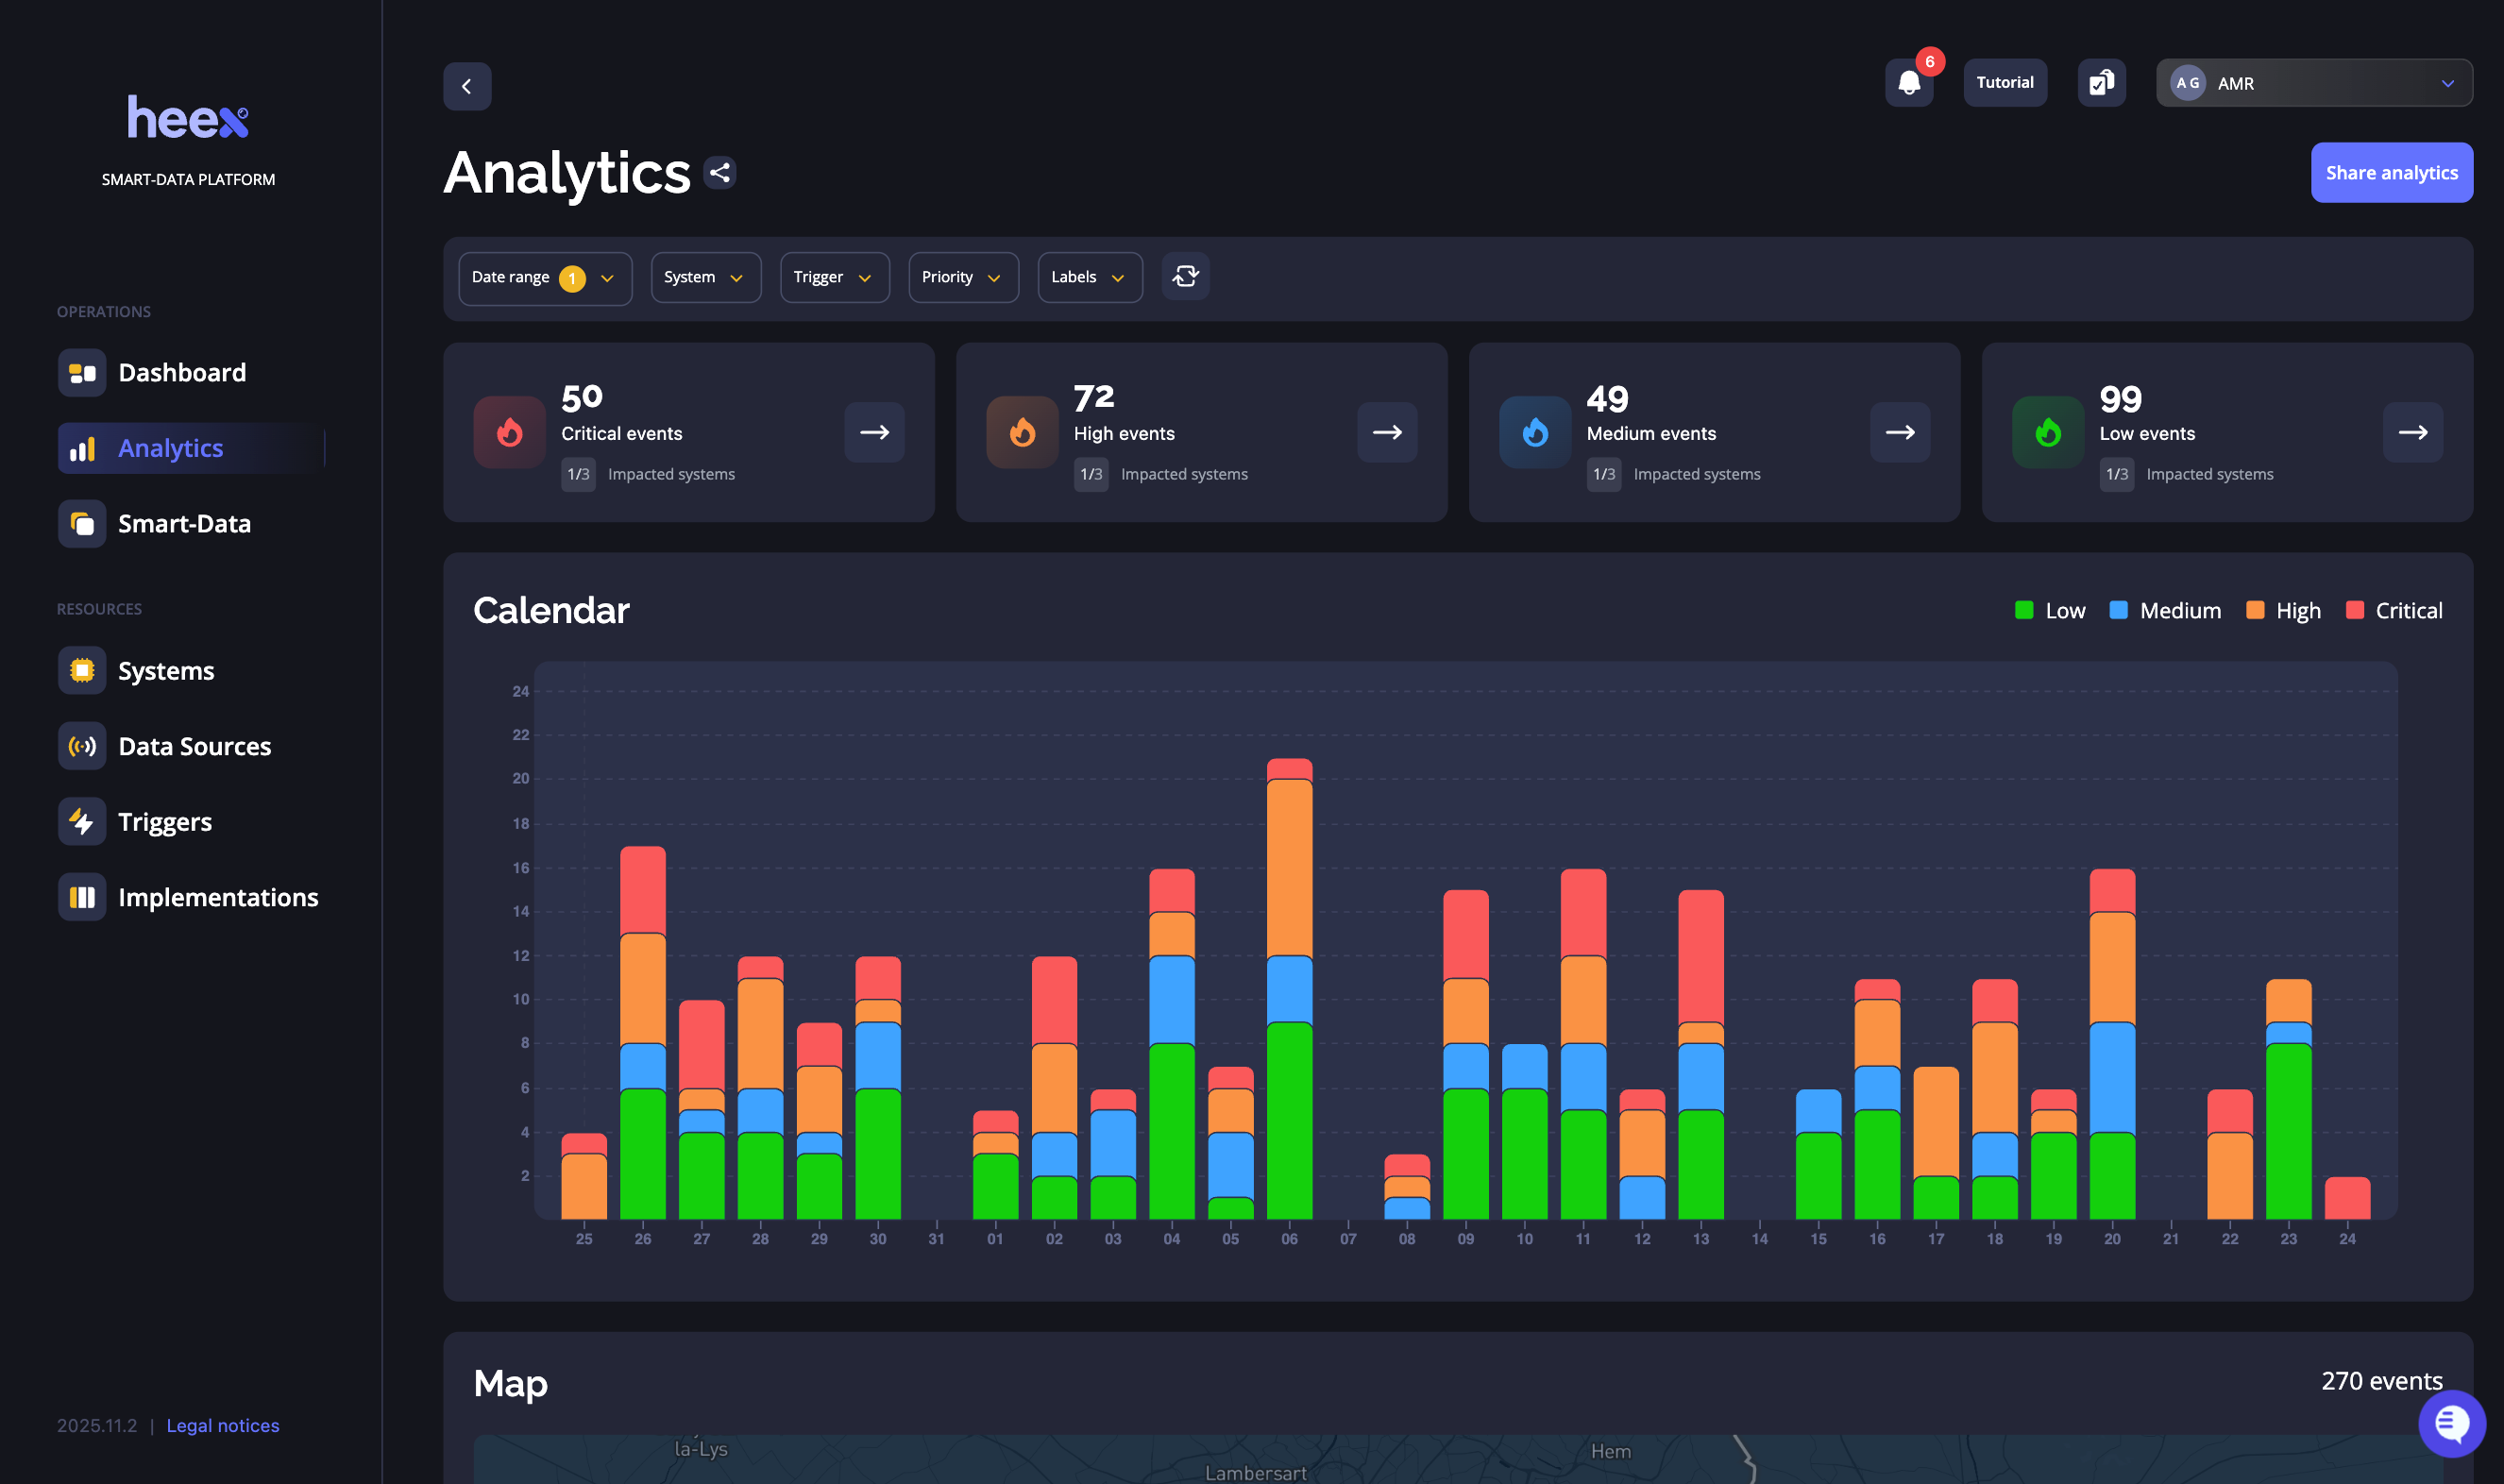Screen dimensions: 2504x1484
Task: Open the Date range filter dropdown
Action: [x=544, y=277]
